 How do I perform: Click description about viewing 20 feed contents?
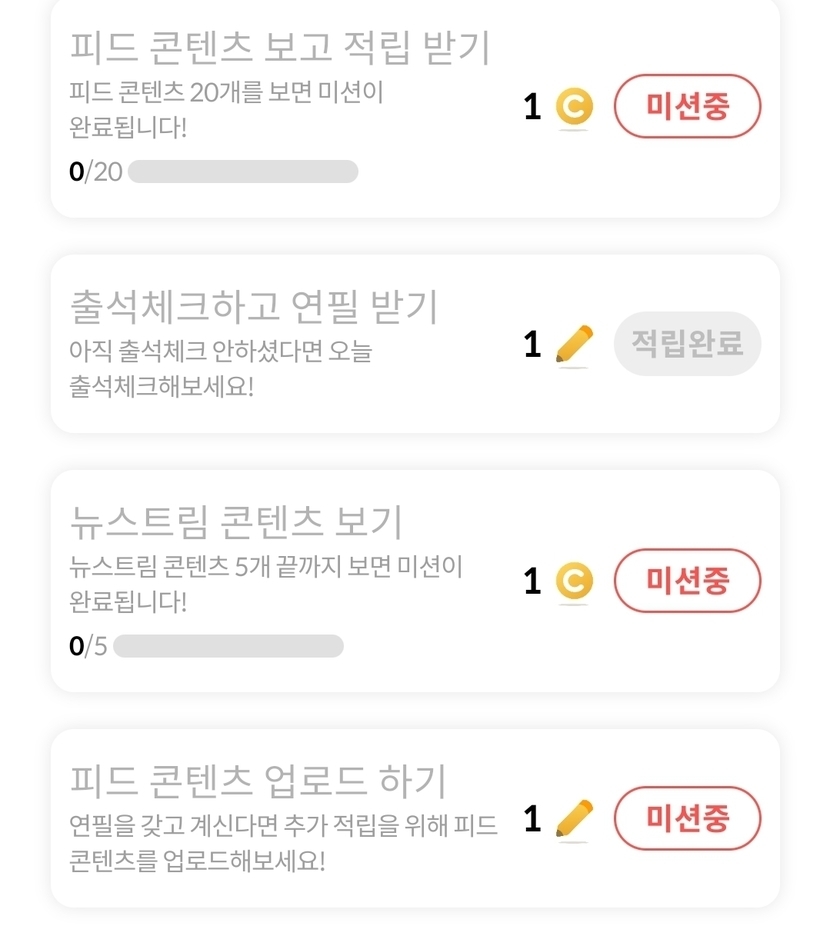click(x=226, y=110)
